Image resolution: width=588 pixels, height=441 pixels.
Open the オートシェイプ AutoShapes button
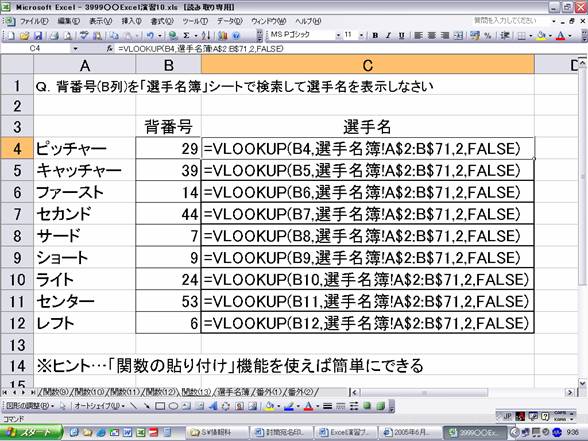[99, 406]
